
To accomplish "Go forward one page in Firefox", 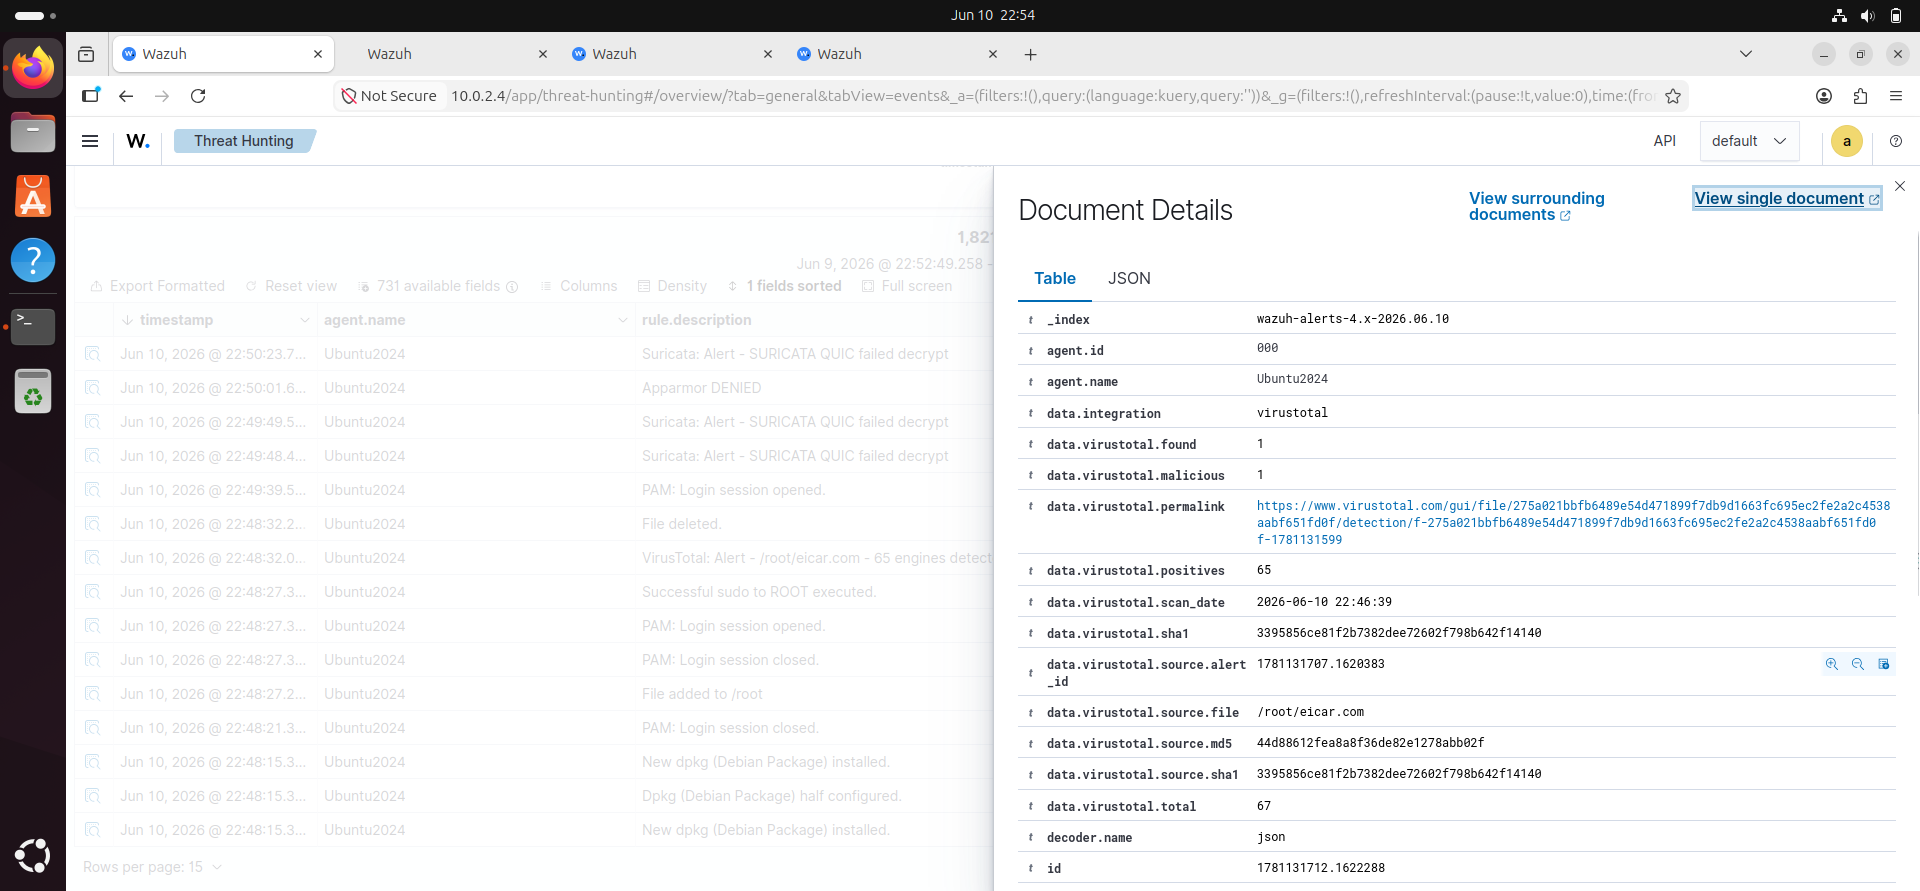I will (x=162, y=96).
